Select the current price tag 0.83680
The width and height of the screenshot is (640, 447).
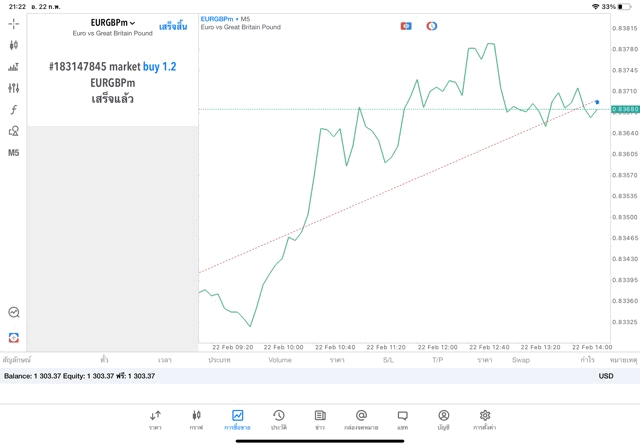click(625, 109)
